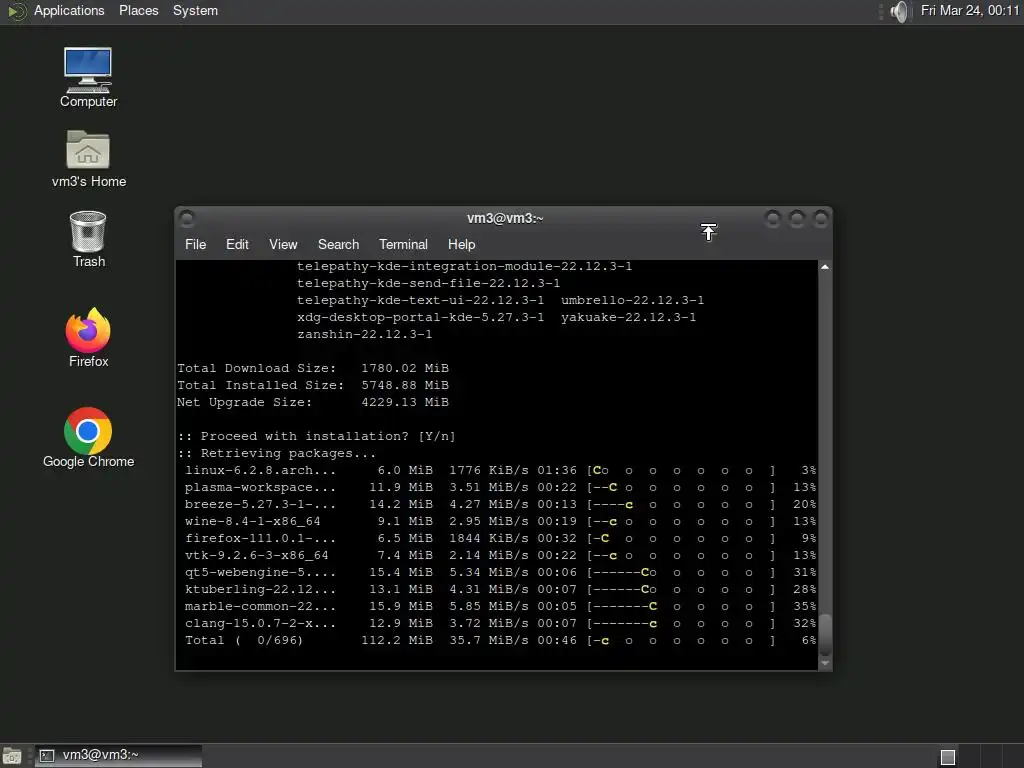Click the yakuake-22.12.3-1 text
This screenshot has width=1024, height=768.
click(628, 317)
